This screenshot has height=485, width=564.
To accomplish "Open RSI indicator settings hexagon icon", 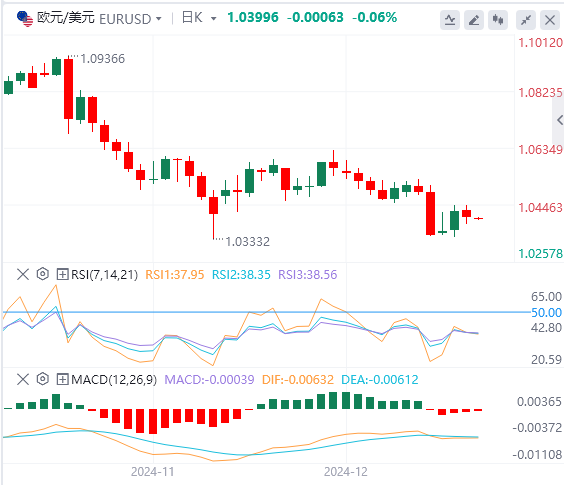I will coord(43,274).
